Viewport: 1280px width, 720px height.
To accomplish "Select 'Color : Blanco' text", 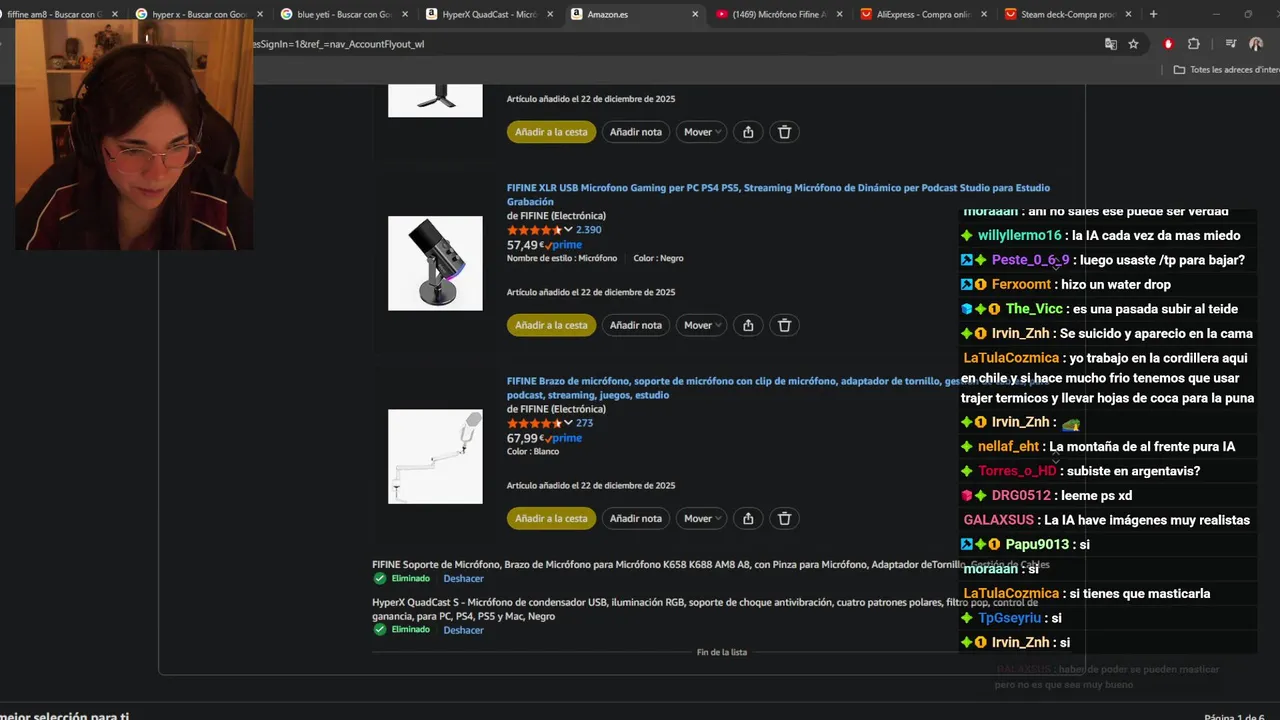I will pos(533,452).
